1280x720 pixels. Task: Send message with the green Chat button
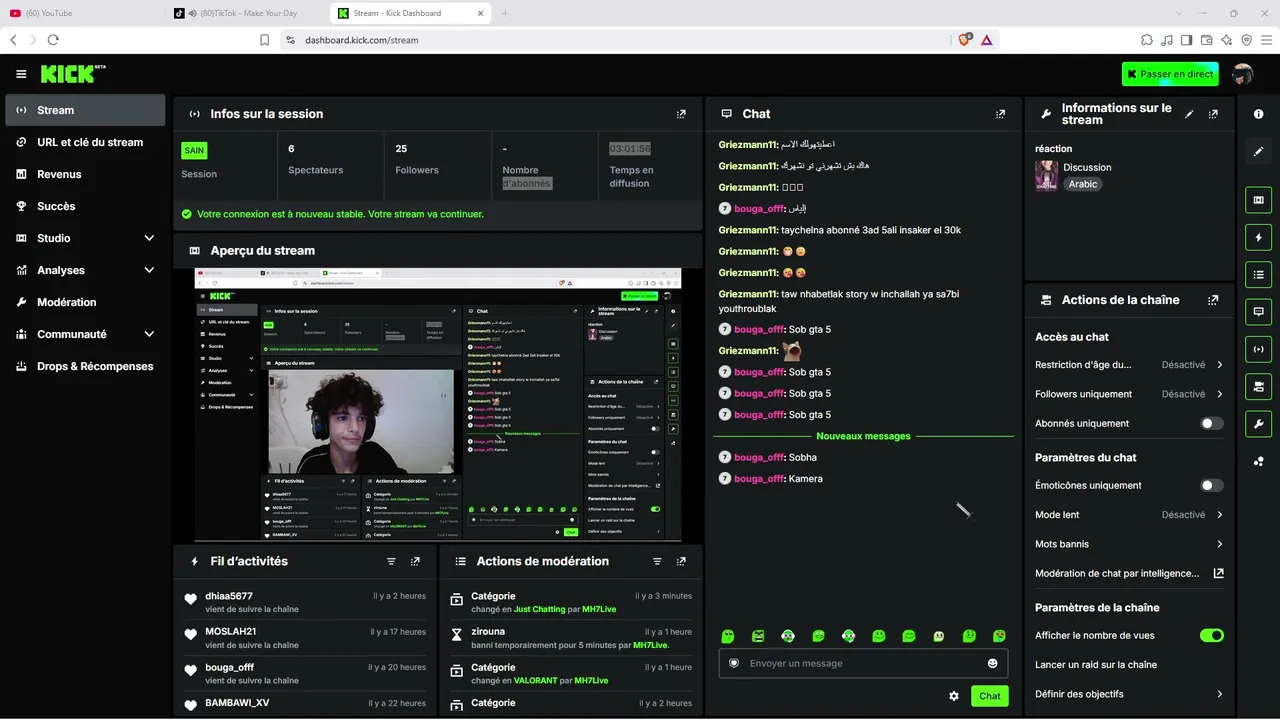990,696
